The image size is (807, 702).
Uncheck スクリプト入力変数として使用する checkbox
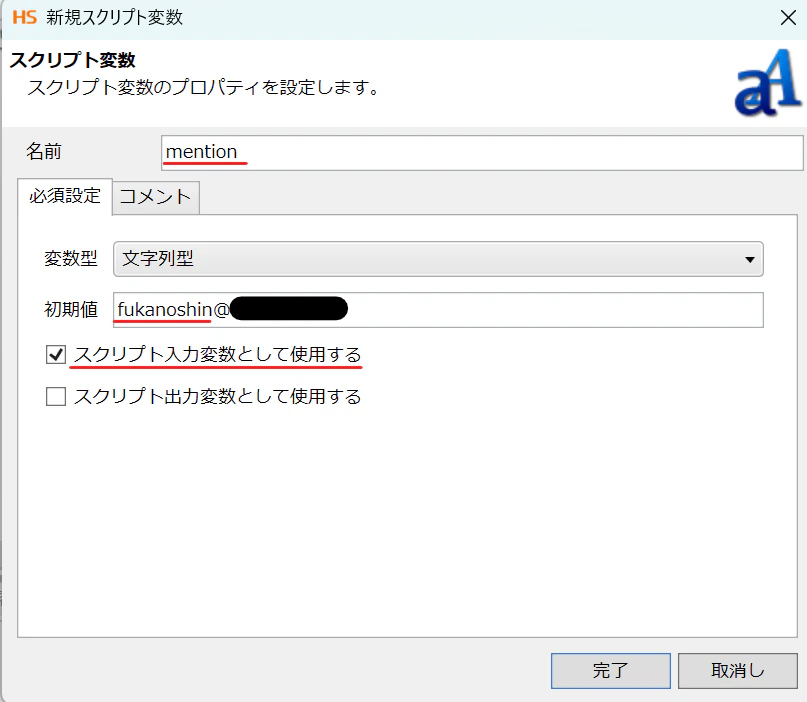click(56, 355)
